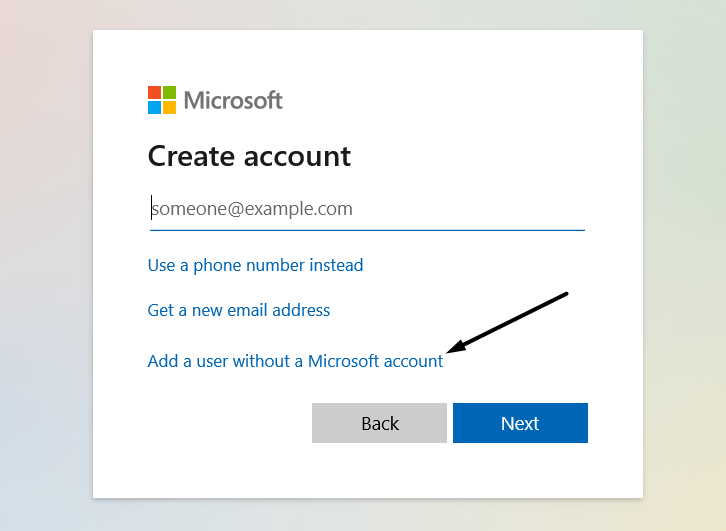726x531 pixels.
Task: Click the blue underline beneath the email field
Action: (366, 230)
